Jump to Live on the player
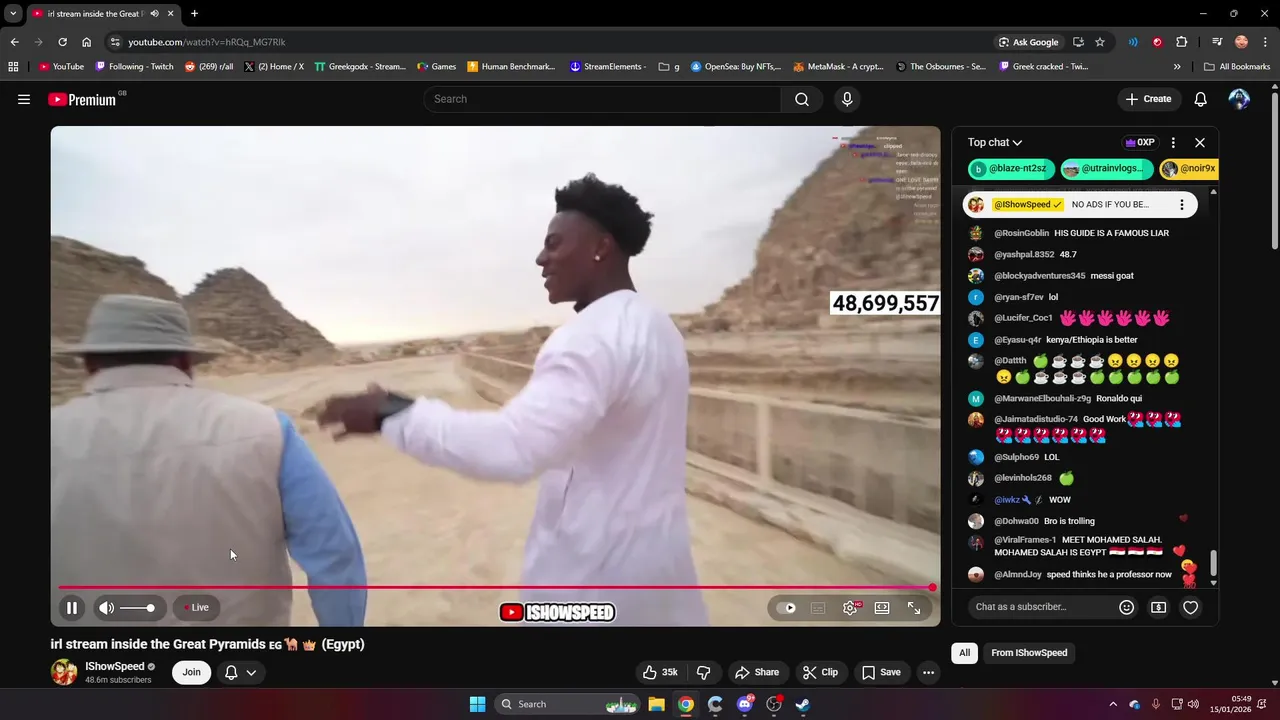 coord(196,607)
